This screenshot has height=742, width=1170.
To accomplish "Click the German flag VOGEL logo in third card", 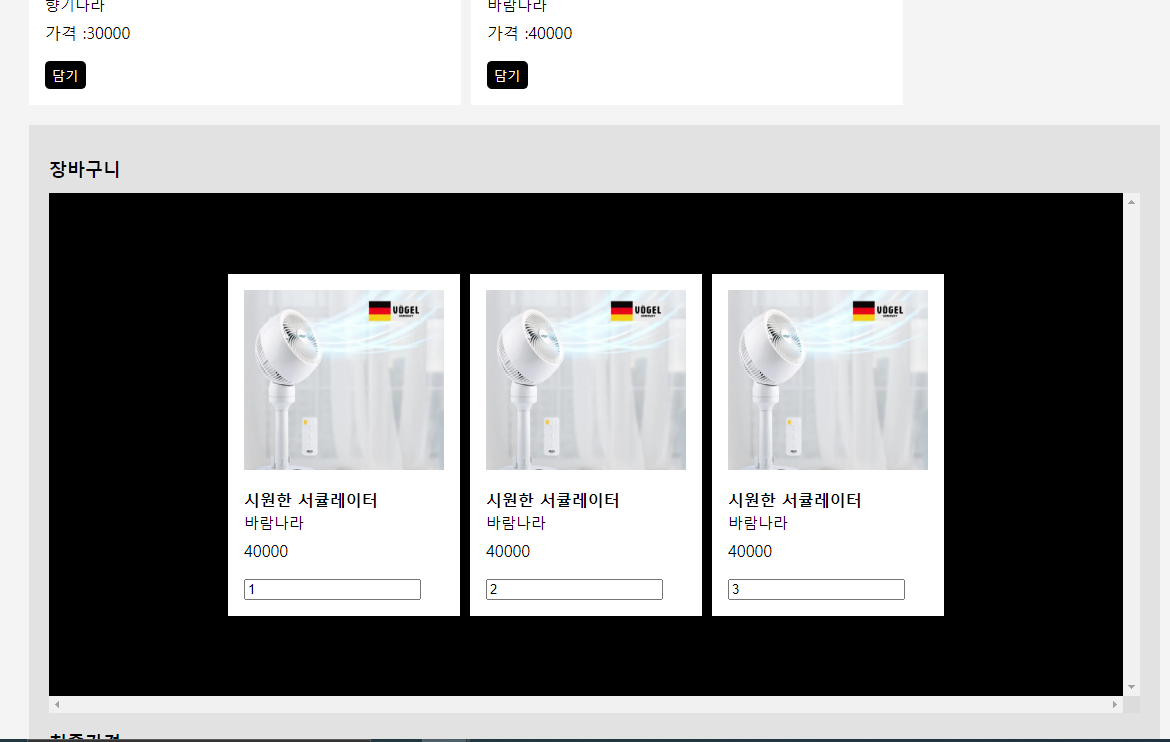I will (878, 311).
